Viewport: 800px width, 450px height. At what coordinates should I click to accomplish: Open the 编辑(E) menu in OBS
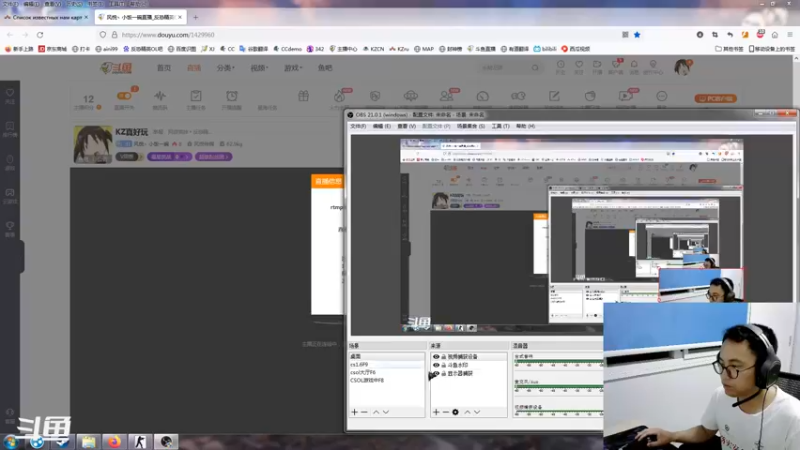click(381, 126)
